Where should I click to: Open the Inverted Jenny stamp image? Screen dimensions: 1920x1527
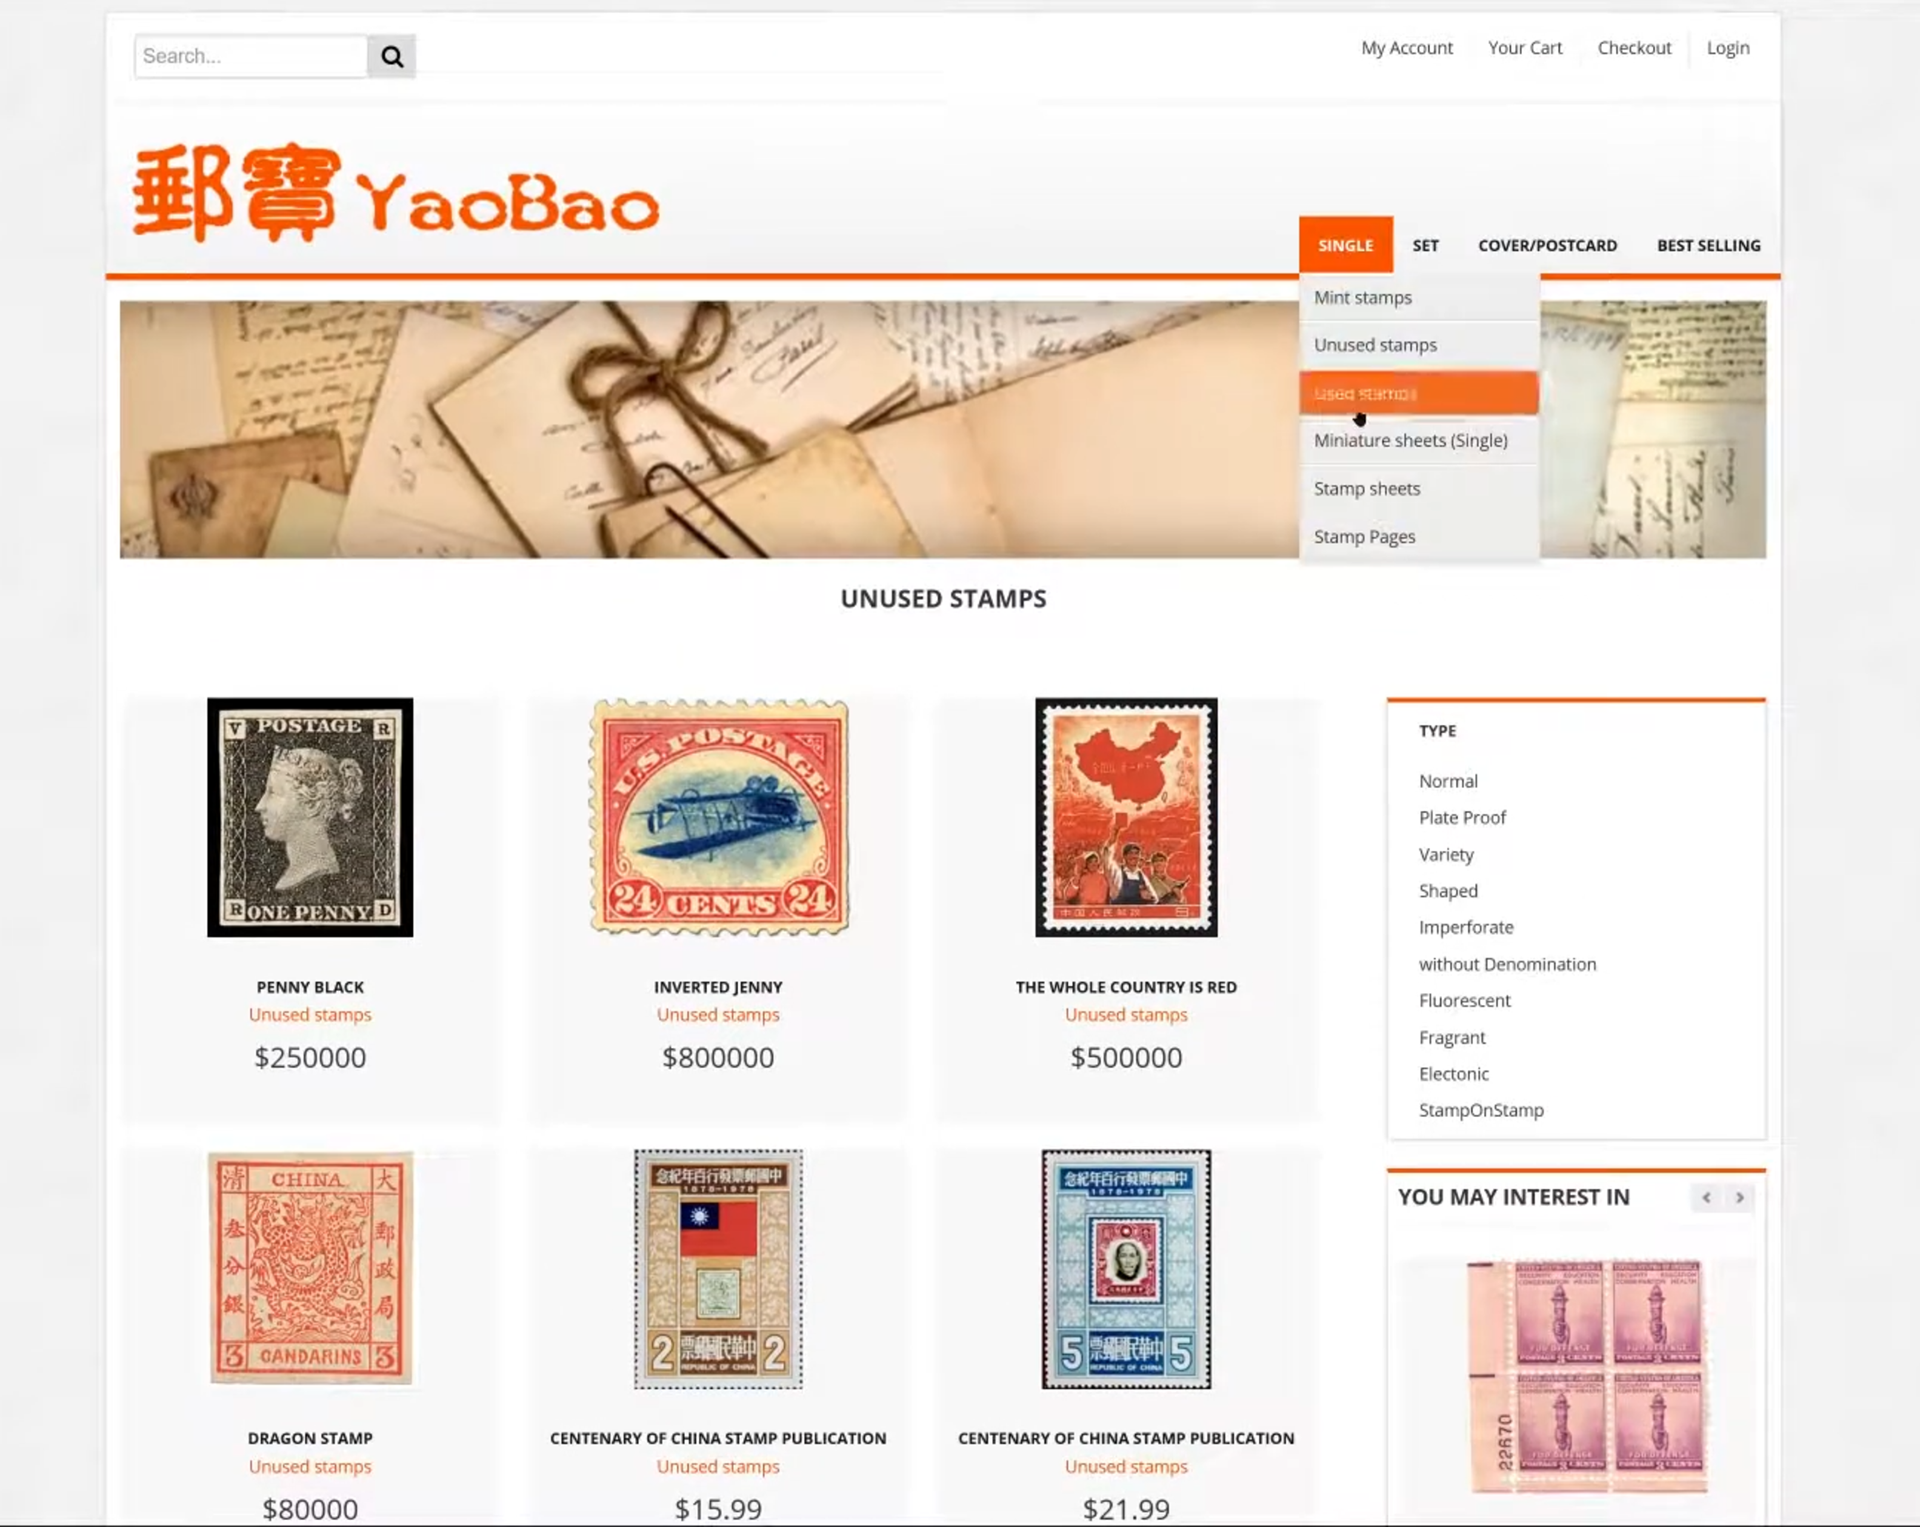pyautogui.click(x=718, y=817)
